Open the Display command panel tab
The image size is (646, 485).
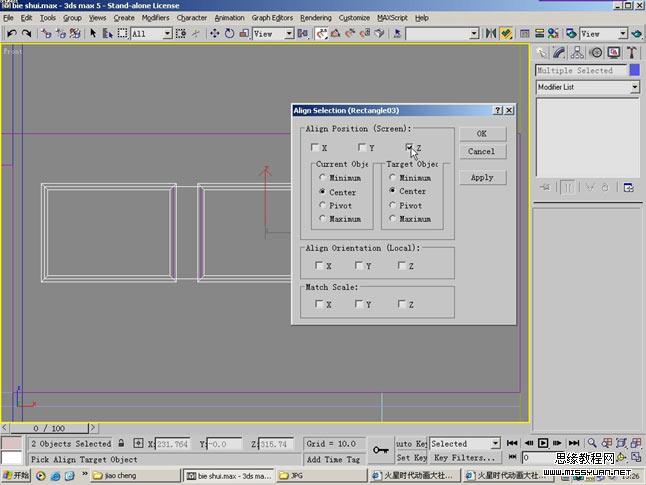(x=614, y=52)
